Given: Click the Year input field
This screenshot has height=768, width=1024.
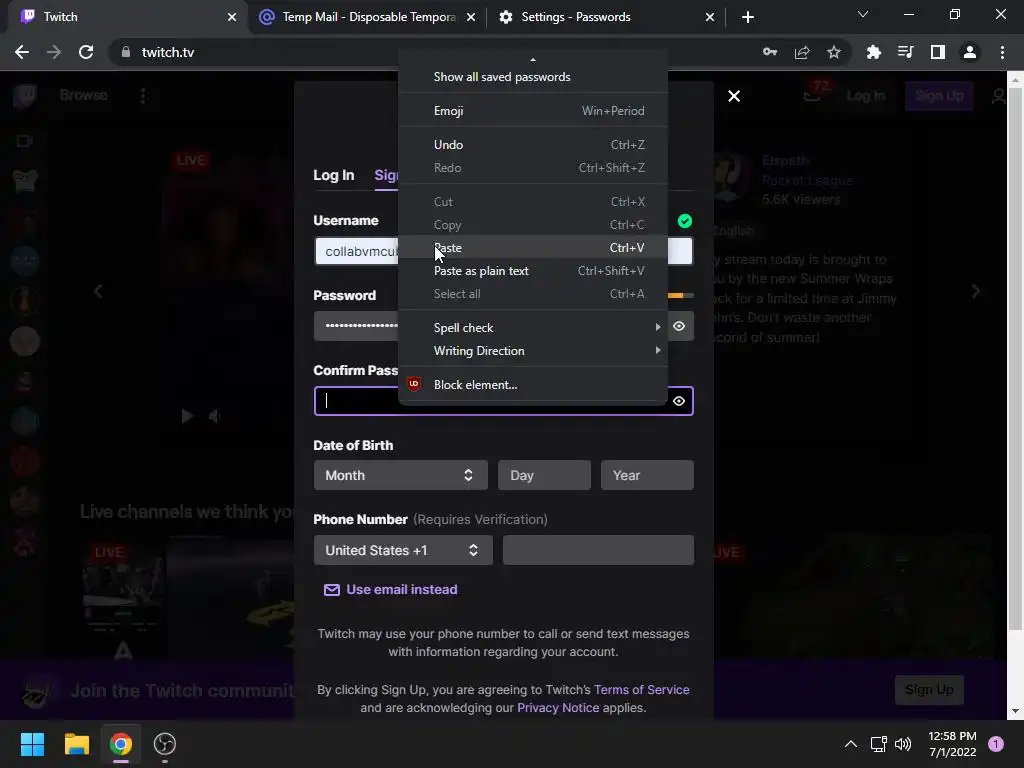Looking at the screenshot, I should coord(647,475).
